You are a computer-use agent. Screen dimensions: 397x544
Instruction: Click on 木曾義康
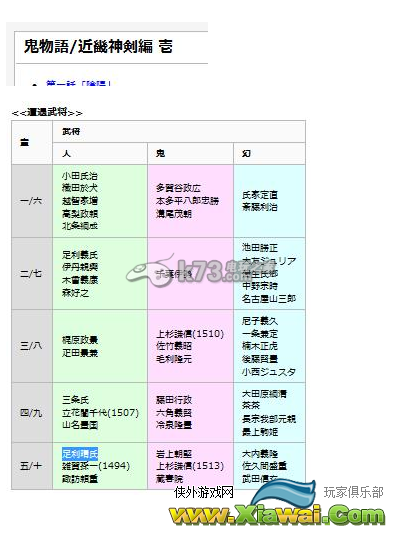point(80,280)
